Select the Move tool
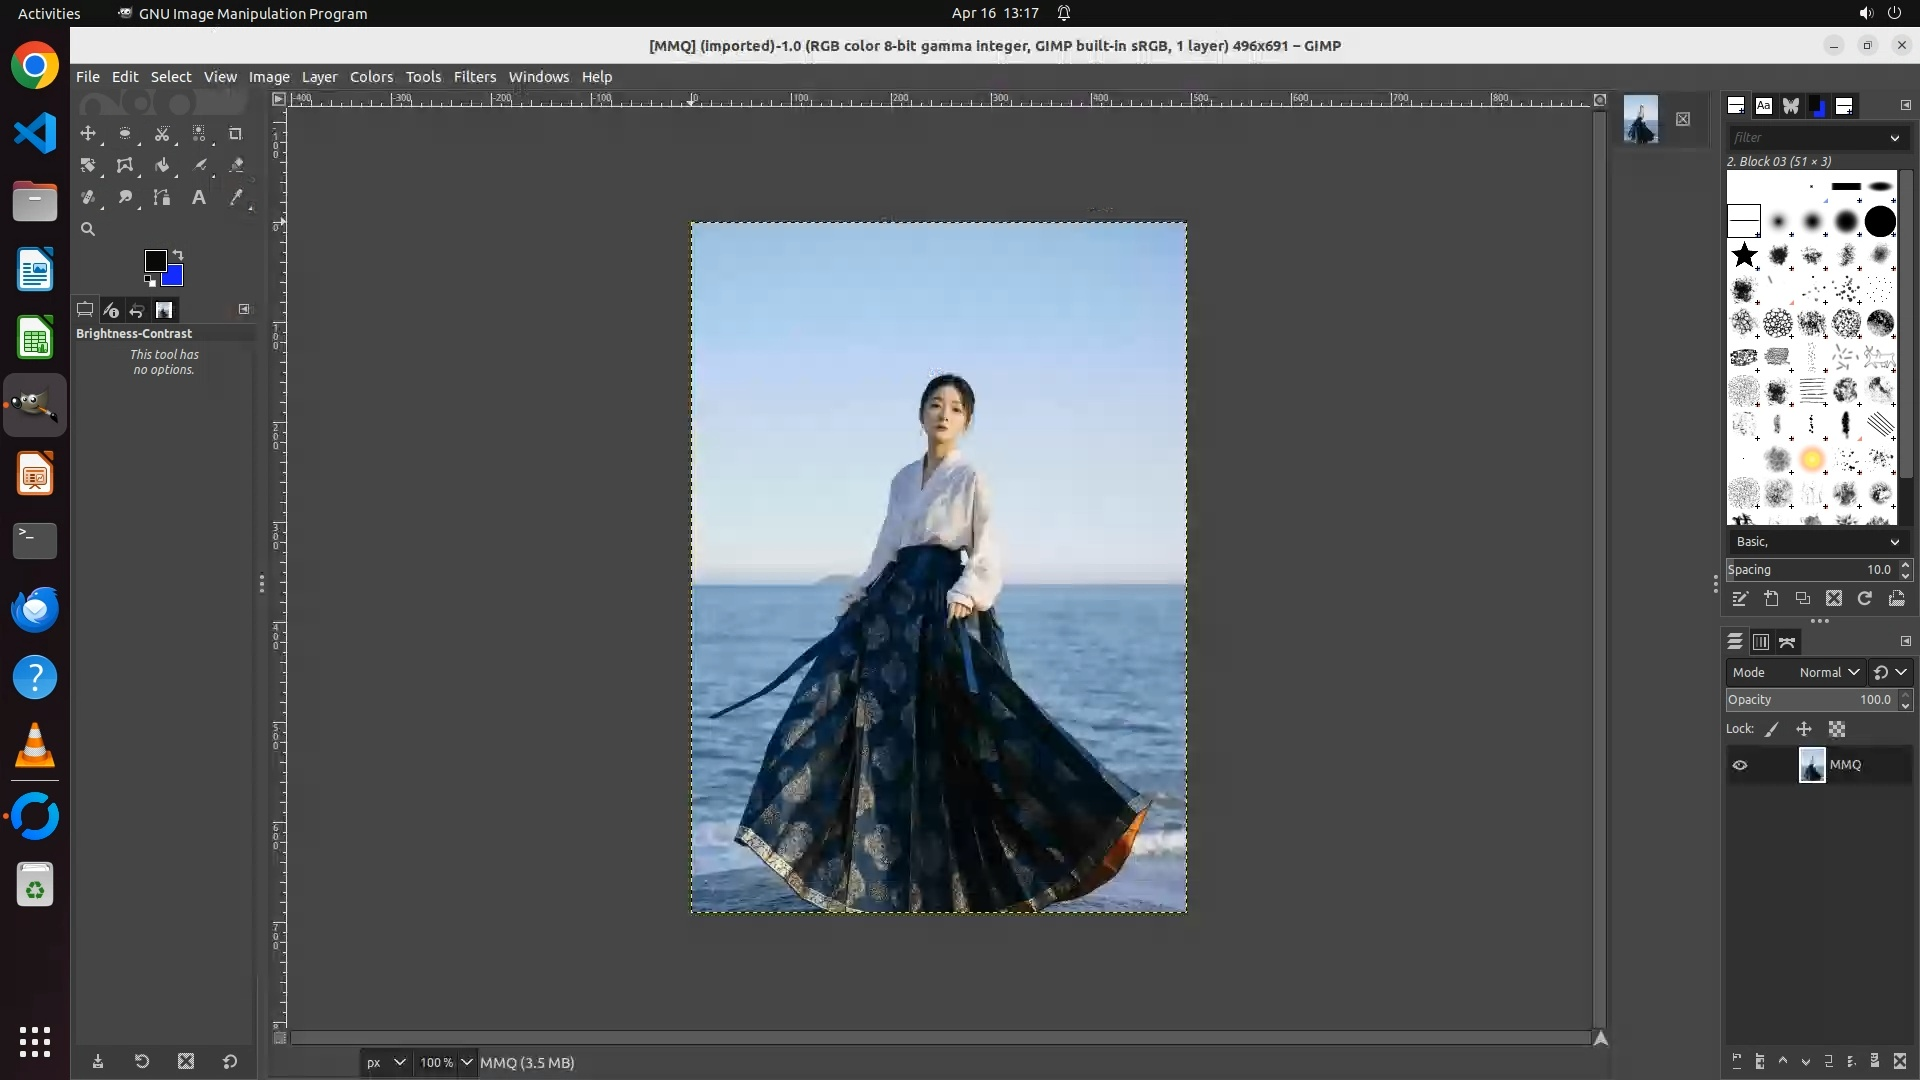 pos(88,133)
